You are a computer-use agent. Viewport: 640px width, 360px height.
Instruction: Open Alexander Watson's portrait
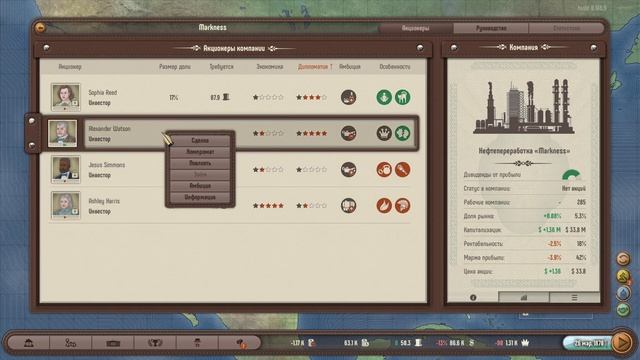[x=62, y=133]
